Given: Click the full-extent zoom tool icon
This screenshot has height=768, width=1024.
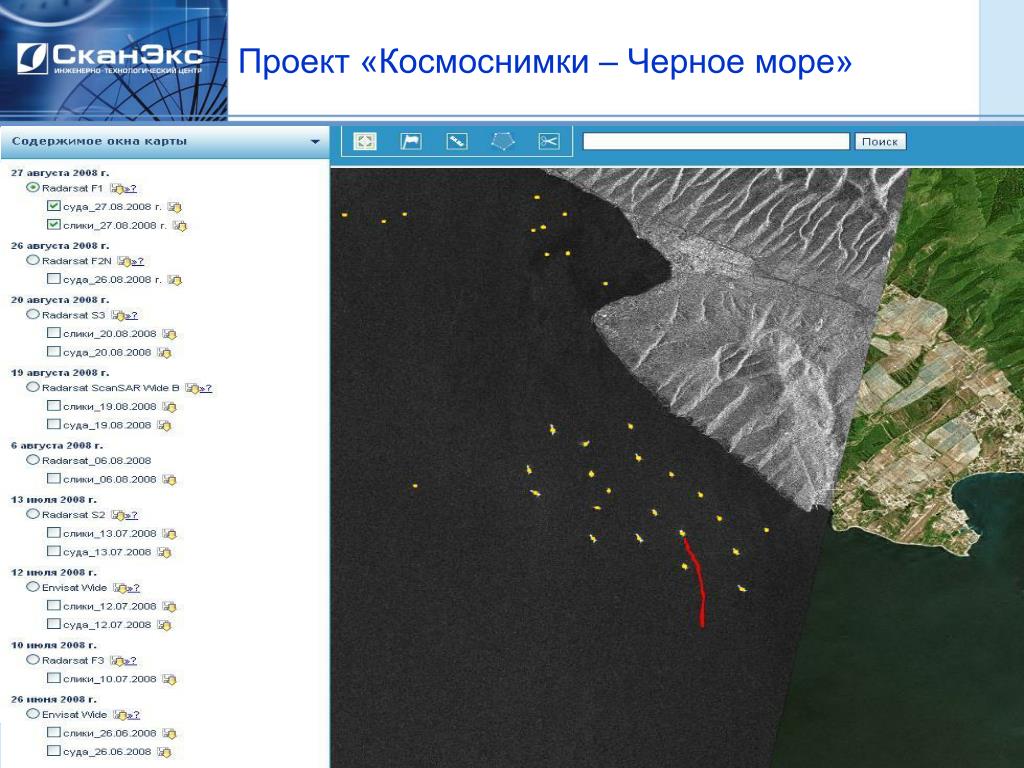Looking at the screenshot, I should click(x=366, y=142).
